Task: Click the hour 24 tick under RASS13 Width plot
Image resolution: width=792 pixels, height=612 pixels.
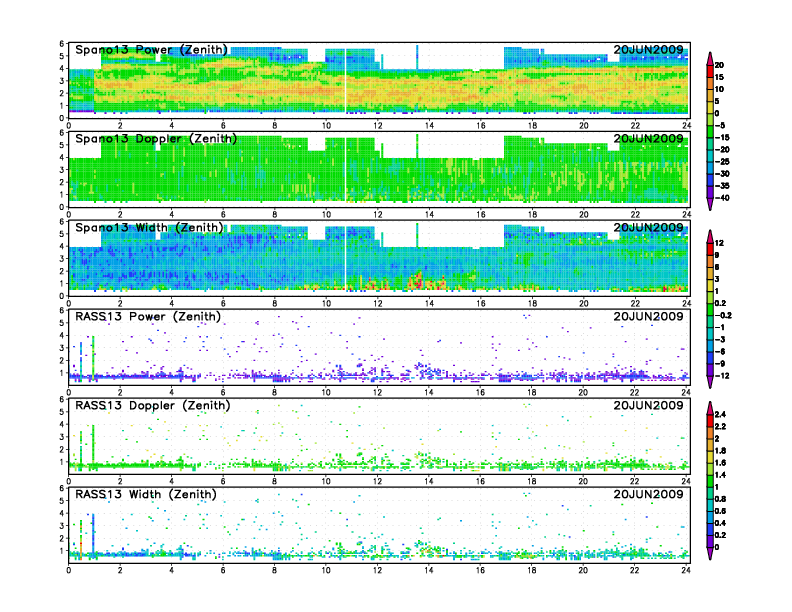Action: click(686, 570)
